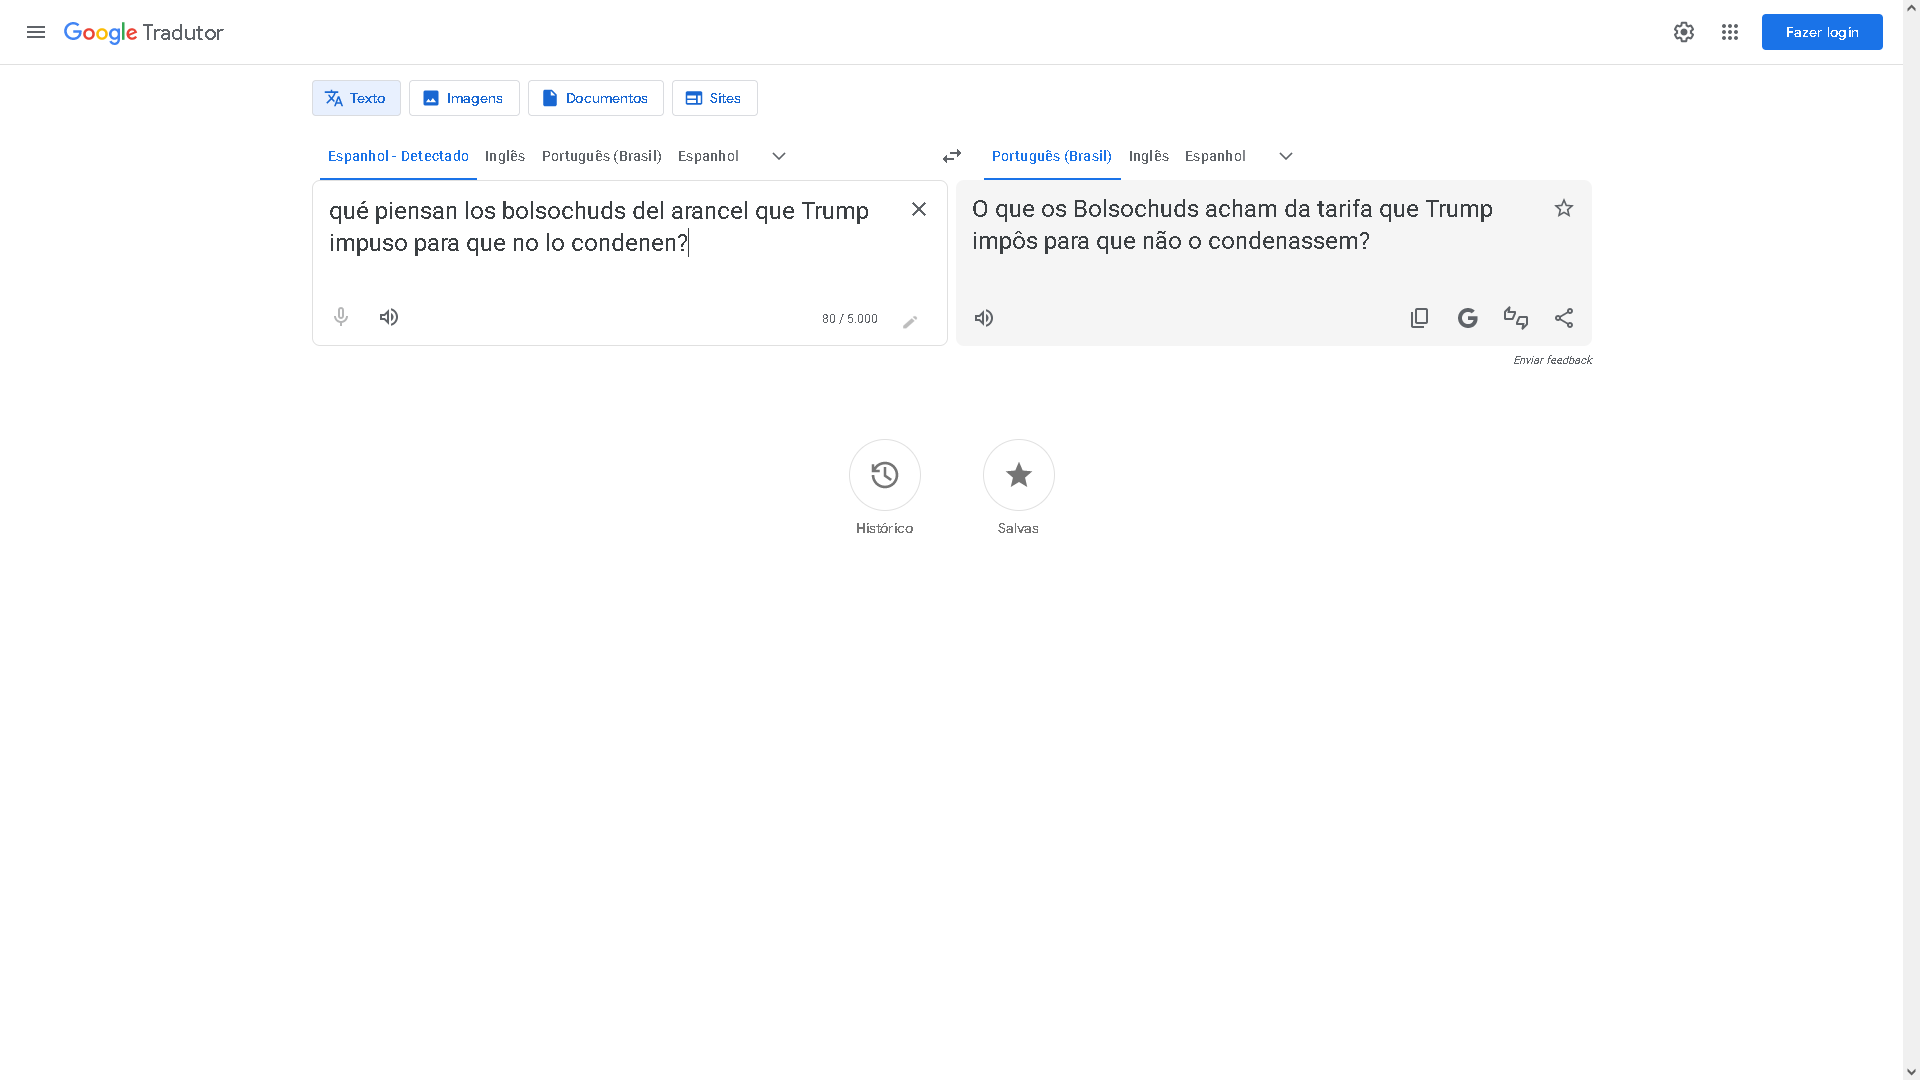Image resolution: width=1920 pixels, height=1080 pixels.
Task: Open the handwriting pencil input tool
Action: pyautogui.click(x=910, y=321)
